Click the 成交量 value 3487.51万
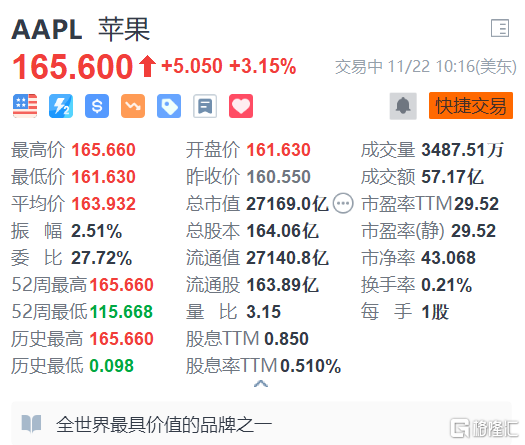The image size is (525, 445). [x=462, y=150]
